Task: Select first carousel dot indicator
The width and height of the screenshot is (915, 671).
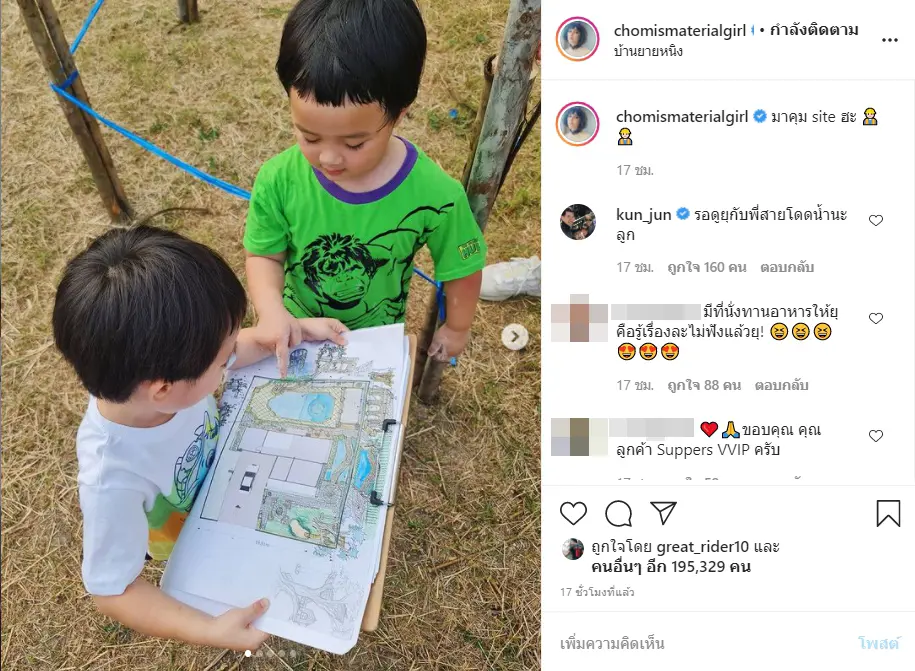Action: click(x=248, y=653)
